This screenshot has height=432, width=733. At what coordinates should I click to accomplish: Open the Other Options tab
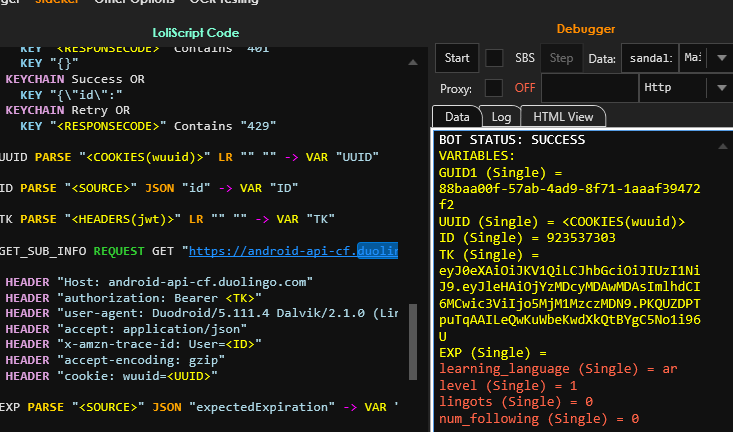pos(134,2)
